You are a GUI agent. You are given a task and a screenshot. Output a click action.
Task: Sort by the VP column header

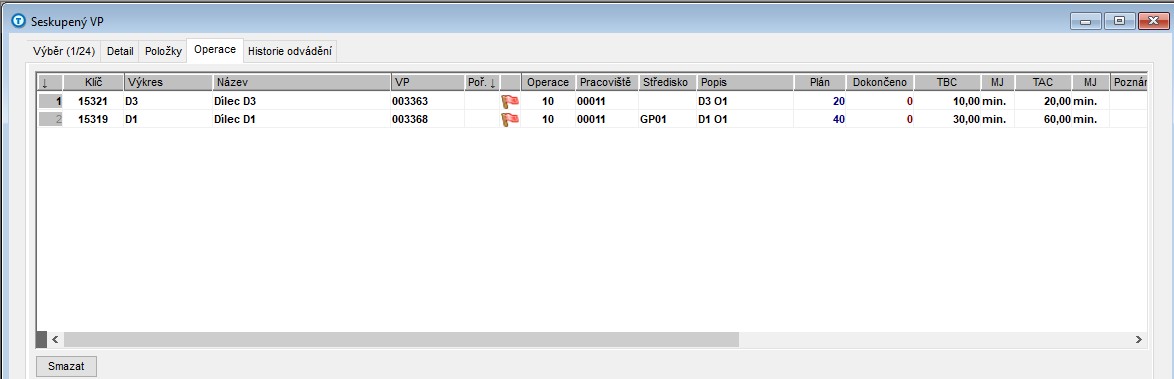pyautogui.click(x=428, y=82)
